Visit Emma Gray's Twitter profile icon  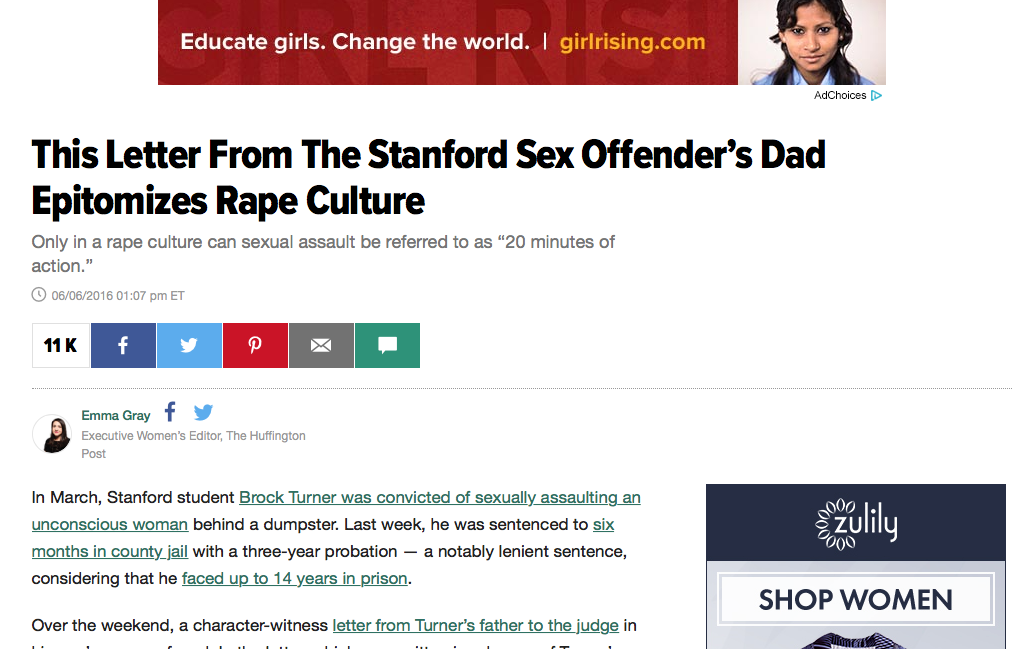[203, 412]
